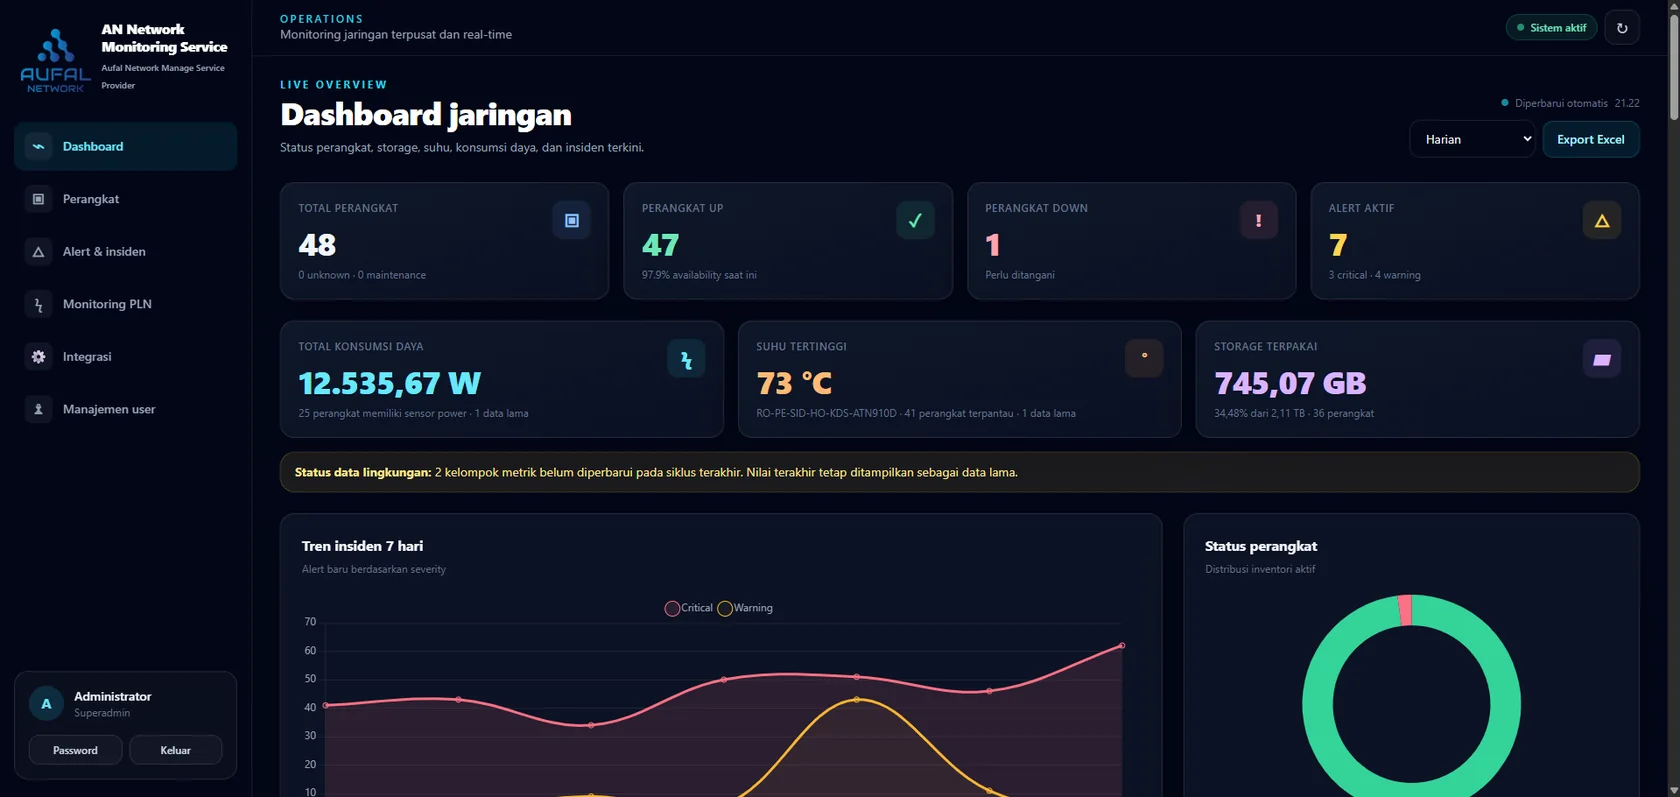
Task: Go to the Perangkat page
Action: coord(126,199)
